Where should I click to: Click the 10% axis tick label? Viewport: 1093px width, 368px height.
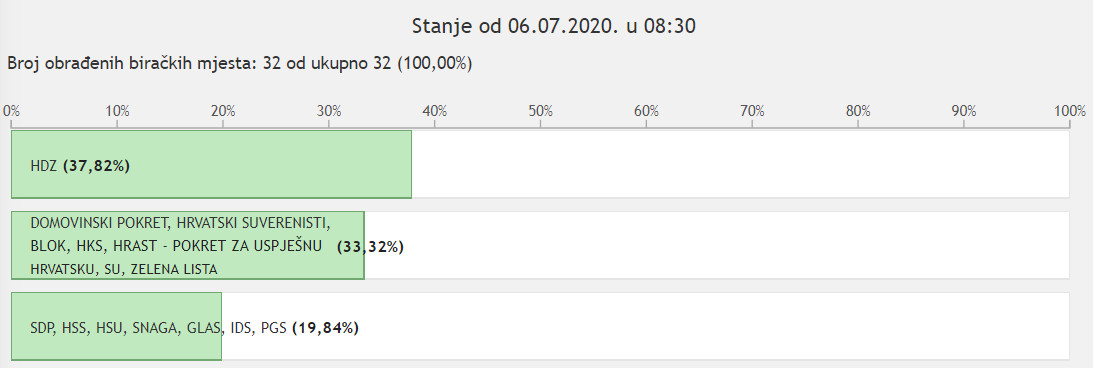tap(117, 110)
